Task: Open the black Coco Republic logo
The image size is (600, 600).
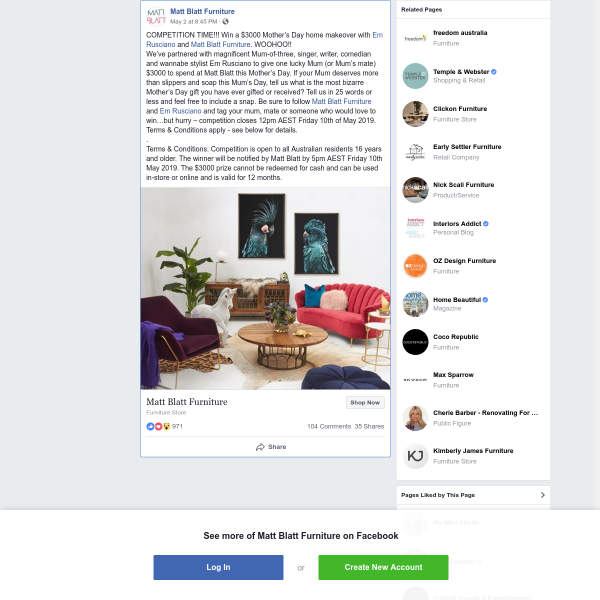Action: coord(415,342)
